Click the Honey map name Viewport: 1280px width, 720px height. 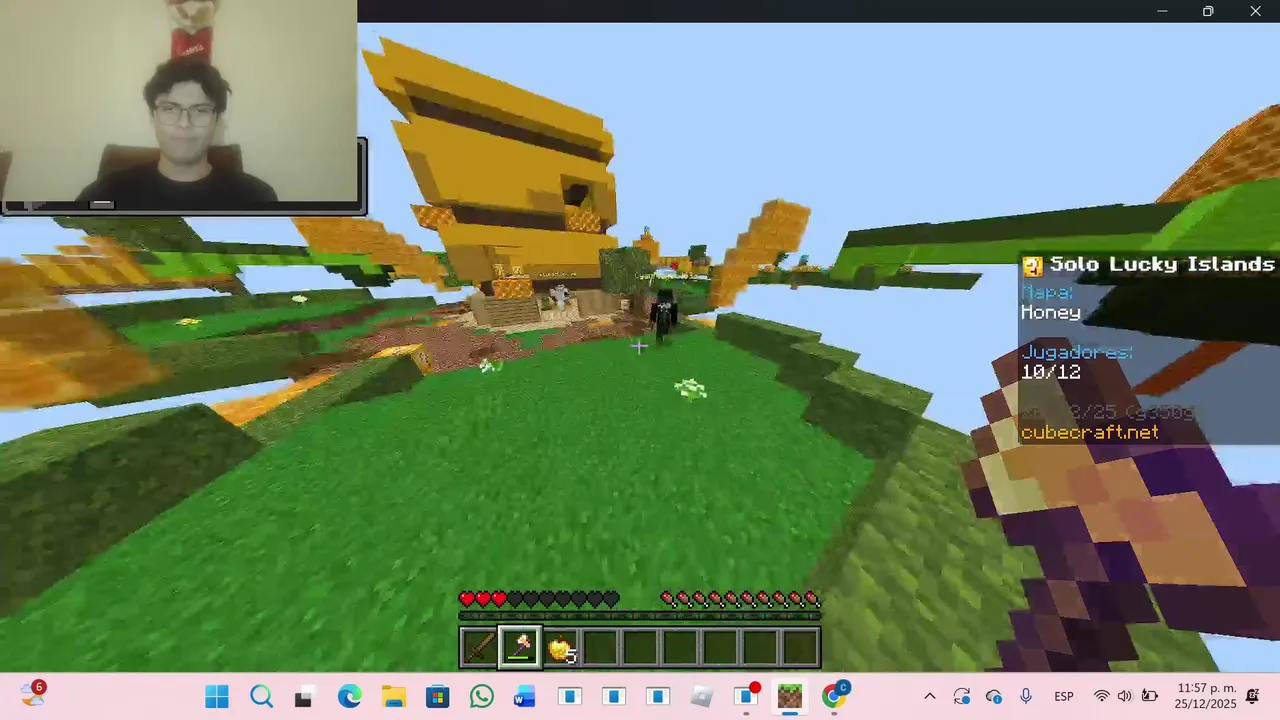tap(1050, 312)
